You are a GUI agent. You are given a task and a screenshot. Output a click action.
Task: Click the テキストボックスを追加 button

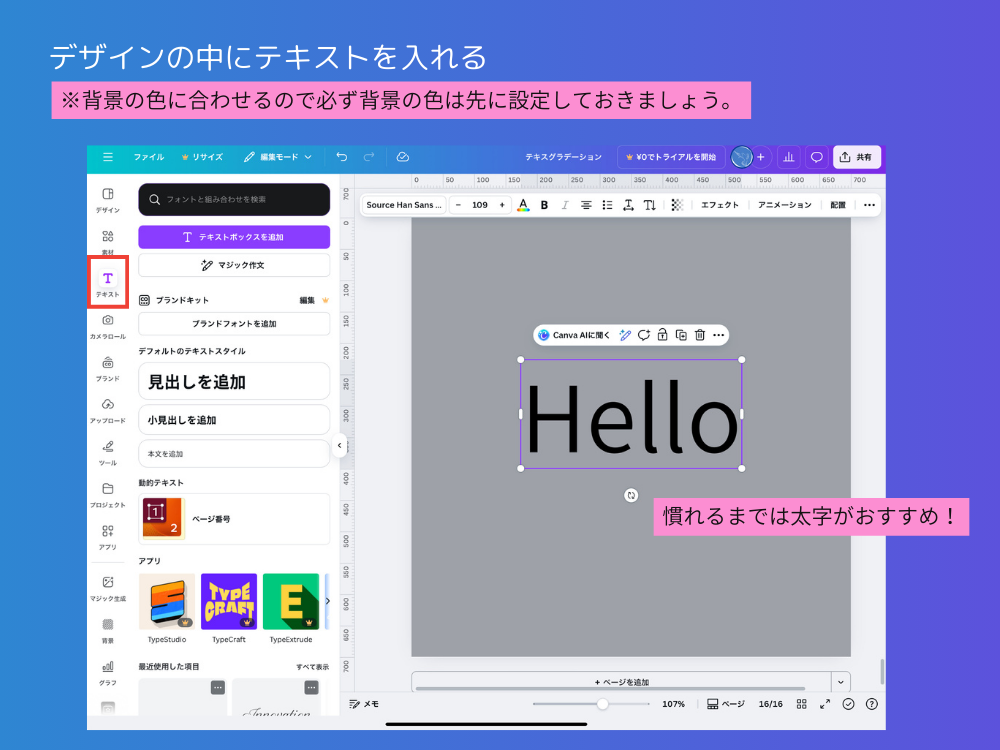point(234,237)
